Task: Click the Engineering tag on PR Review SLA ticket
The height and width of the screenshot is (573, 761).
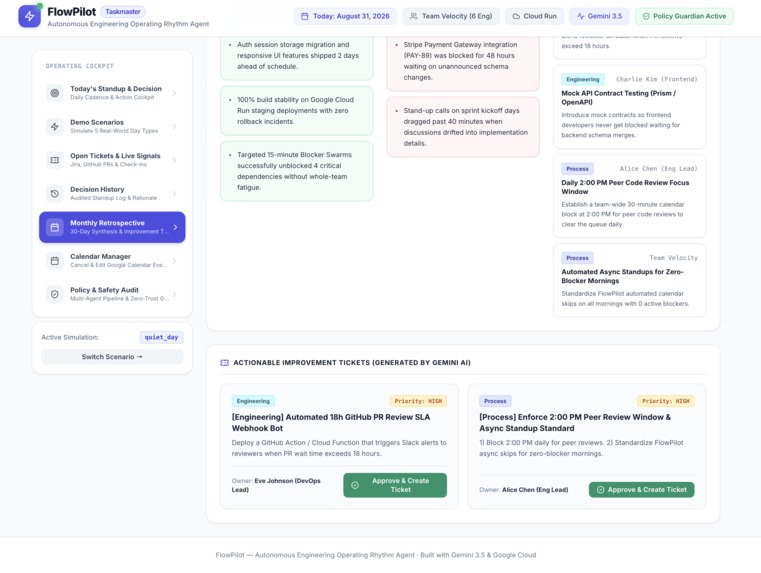Action: click(x=253, y=401)
